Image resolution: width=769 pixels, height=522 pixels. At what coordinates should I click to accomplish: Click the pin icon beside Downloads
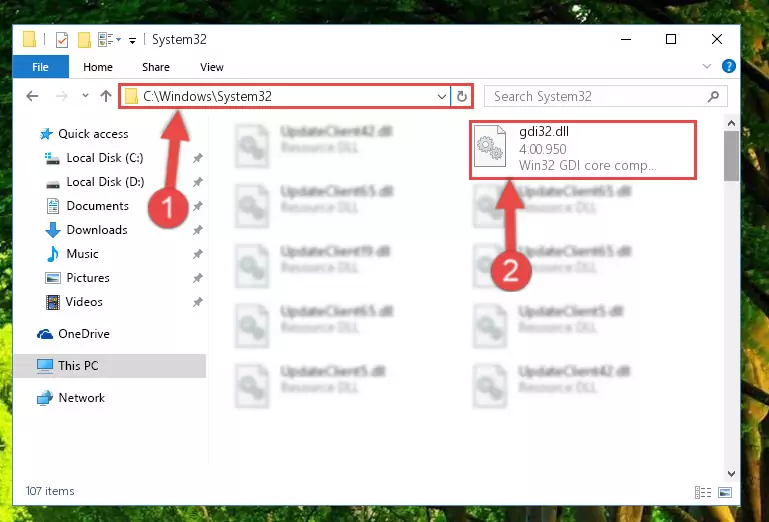198,230
